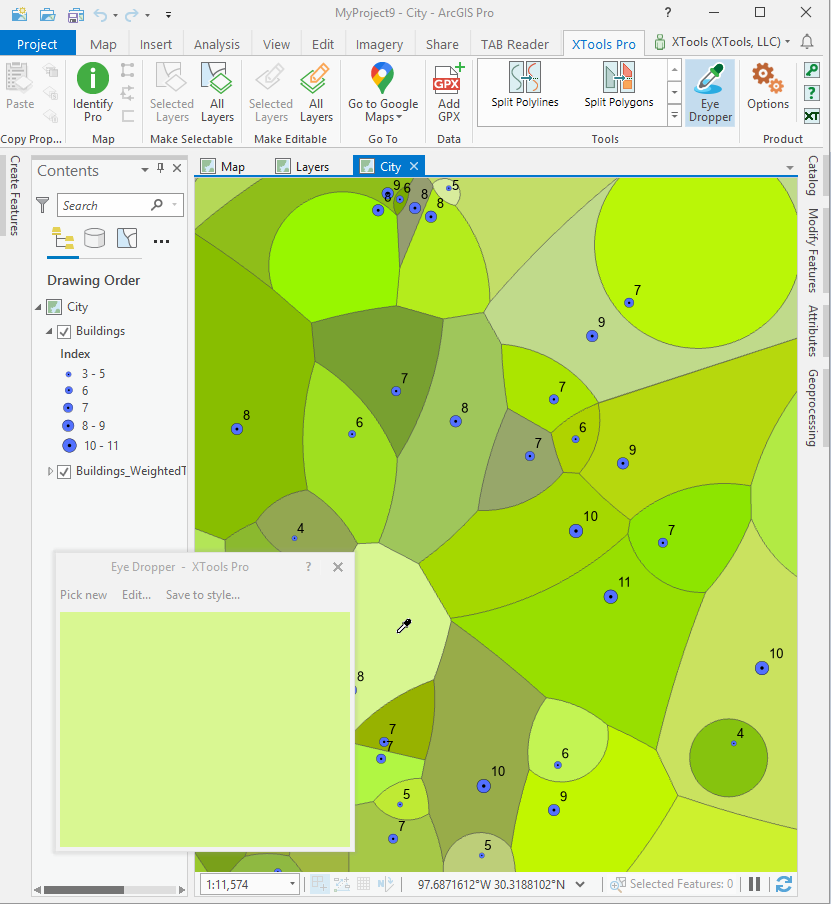Click the Add GPX icon
This screenshot has height=904, width=831.
(449, 81)
